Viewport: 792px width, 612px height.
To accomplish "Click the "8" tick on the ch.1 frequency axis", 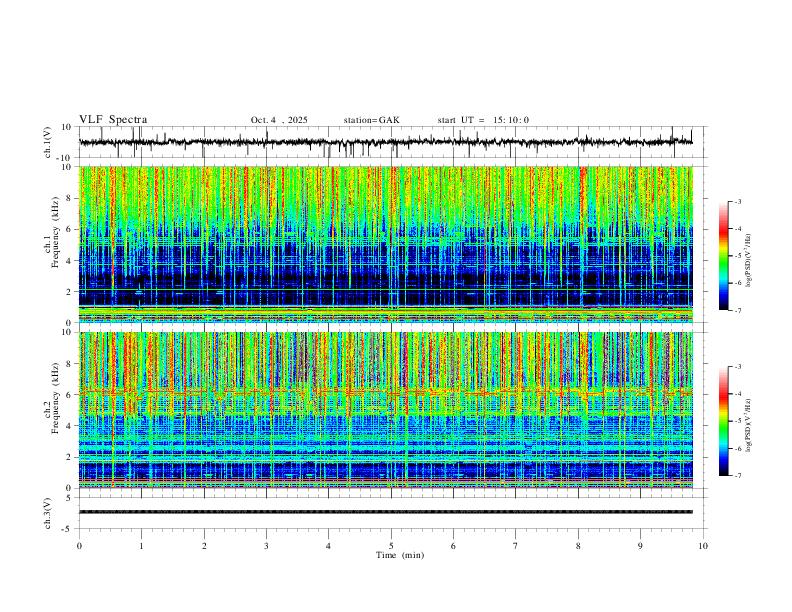I will pyautogui.click(x=69, y=198).
